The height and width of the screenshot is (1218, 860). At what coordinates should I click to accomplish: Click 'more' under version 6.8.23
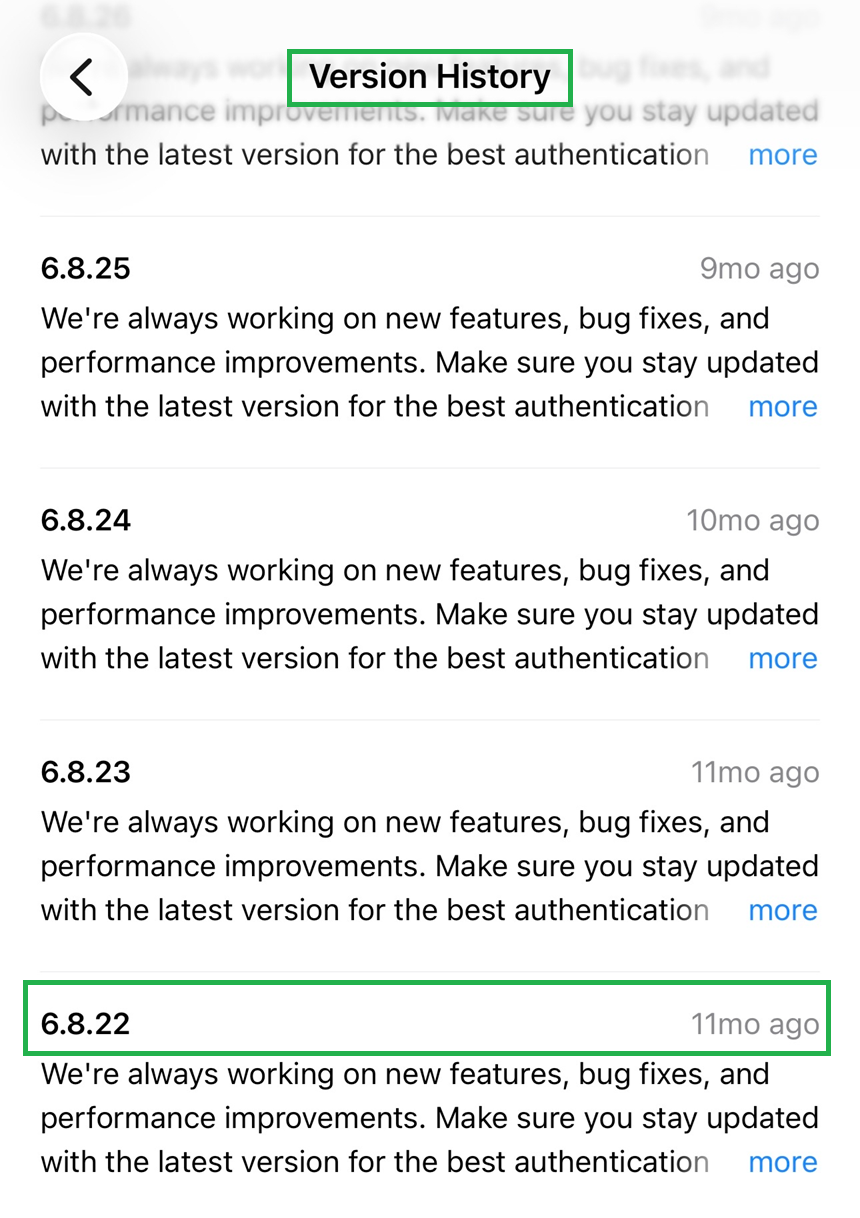[x=783, y=911]
